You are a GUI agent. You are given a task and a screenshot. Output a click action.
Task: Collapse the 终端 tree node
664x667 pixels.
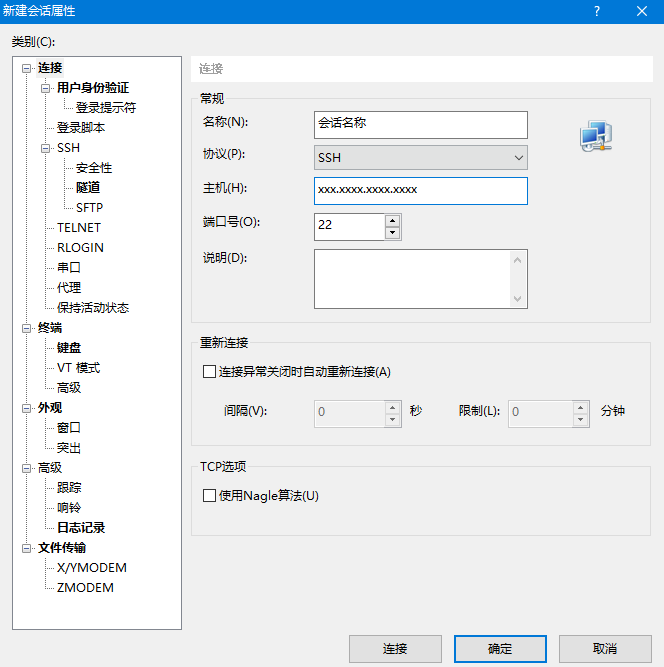[26, 328]
